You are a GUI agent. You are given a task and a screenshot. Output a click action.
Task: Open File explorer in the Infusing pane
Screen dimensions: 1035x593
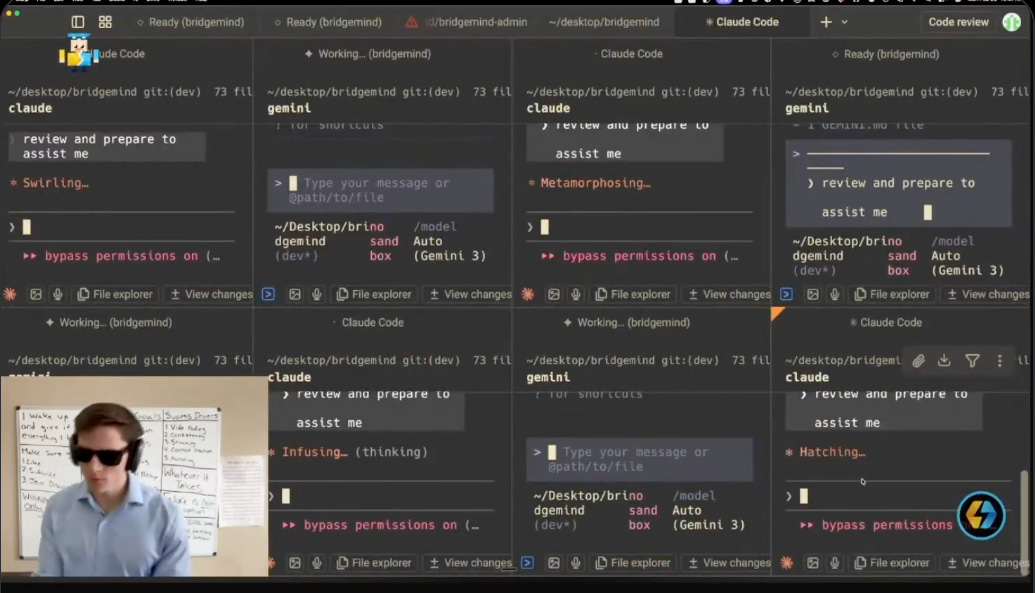[374, 563]
